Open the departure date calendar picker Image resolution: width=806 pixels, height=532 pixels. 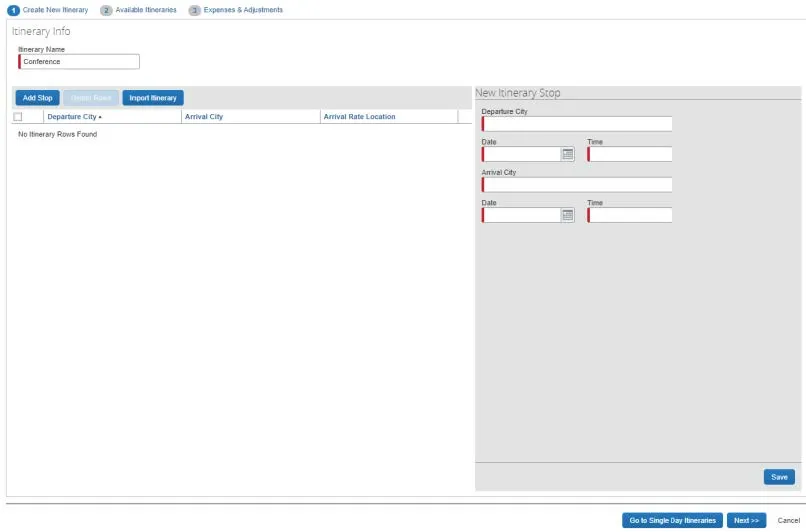click(567, 154)
